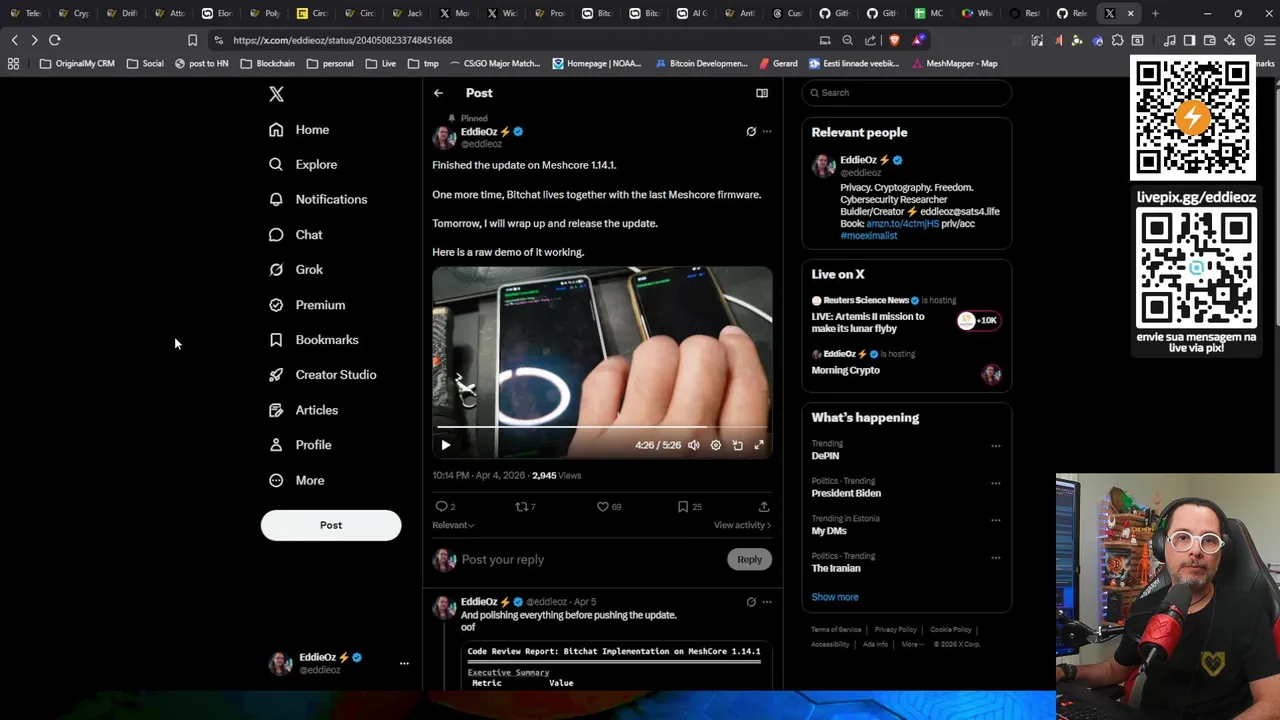Viewport: 1280px width, 720px height.
Task: Open Notifications in the sidebar
Action: point(318,200)
